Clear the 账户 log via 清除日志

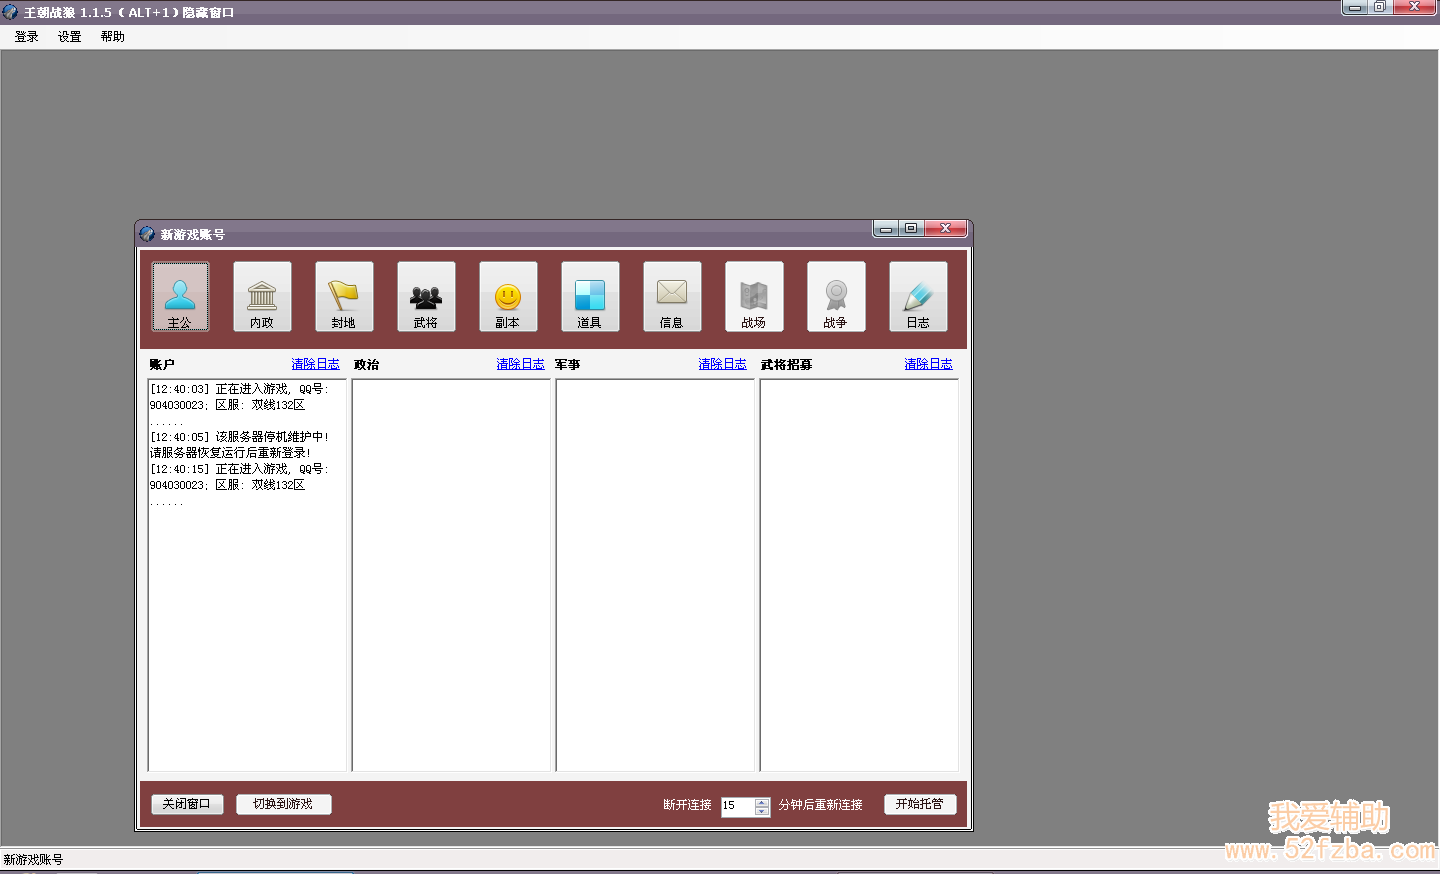tap(315, 364)
